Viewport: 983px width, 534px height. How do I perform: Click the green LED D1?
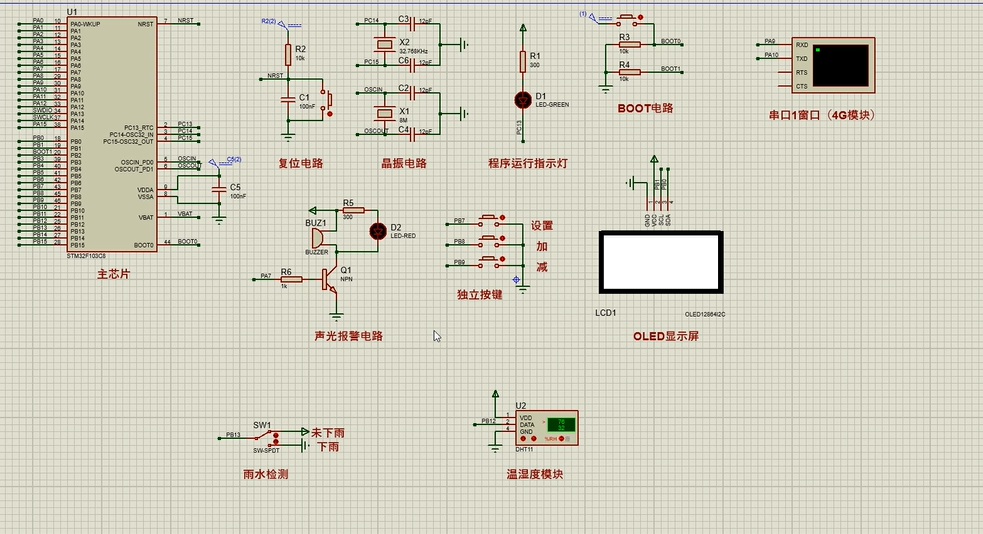click(521, 99)
